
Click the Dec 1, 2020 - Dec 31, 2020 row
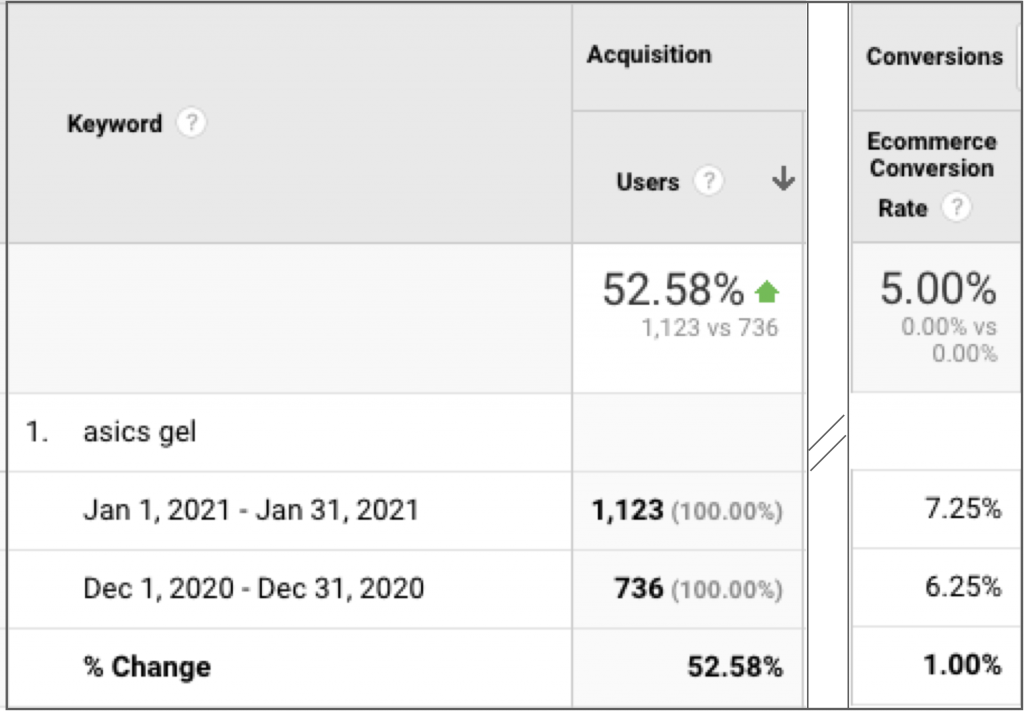coord(254,588)
